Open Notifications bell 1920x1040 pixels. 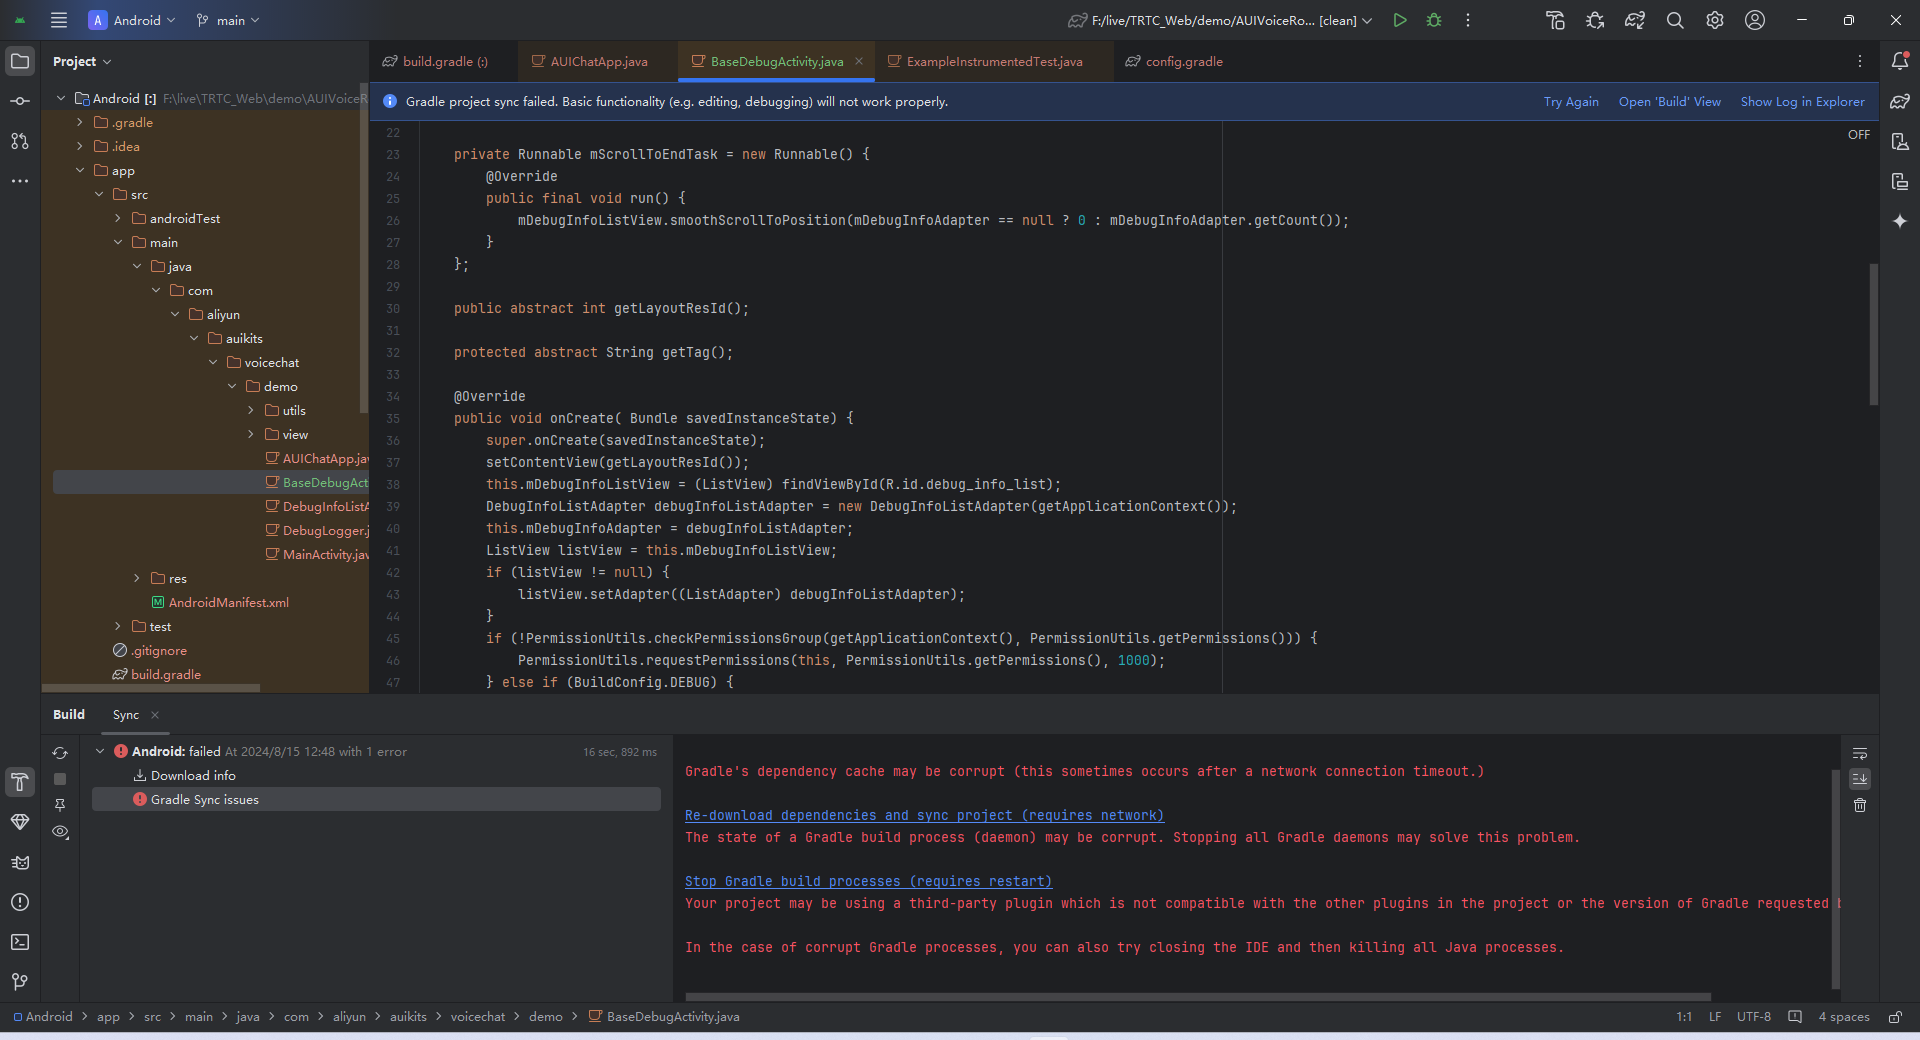[1900, 61]
